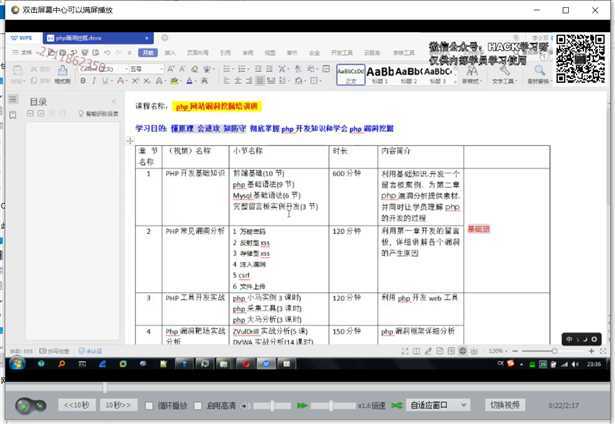Click the 智能识别目录 option in pane
The height and width of the screenshot is (424, 615).
[x=102, y=114]
